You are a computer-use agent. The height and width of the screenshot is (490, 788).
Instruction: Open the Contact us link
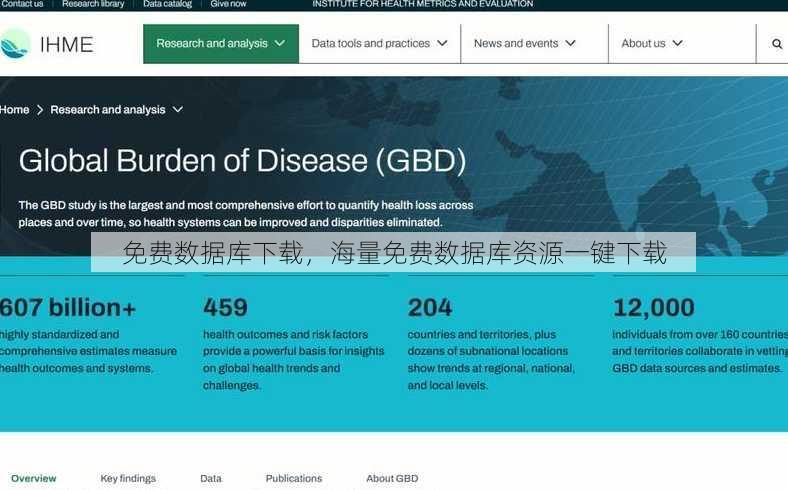coord(22,4)
